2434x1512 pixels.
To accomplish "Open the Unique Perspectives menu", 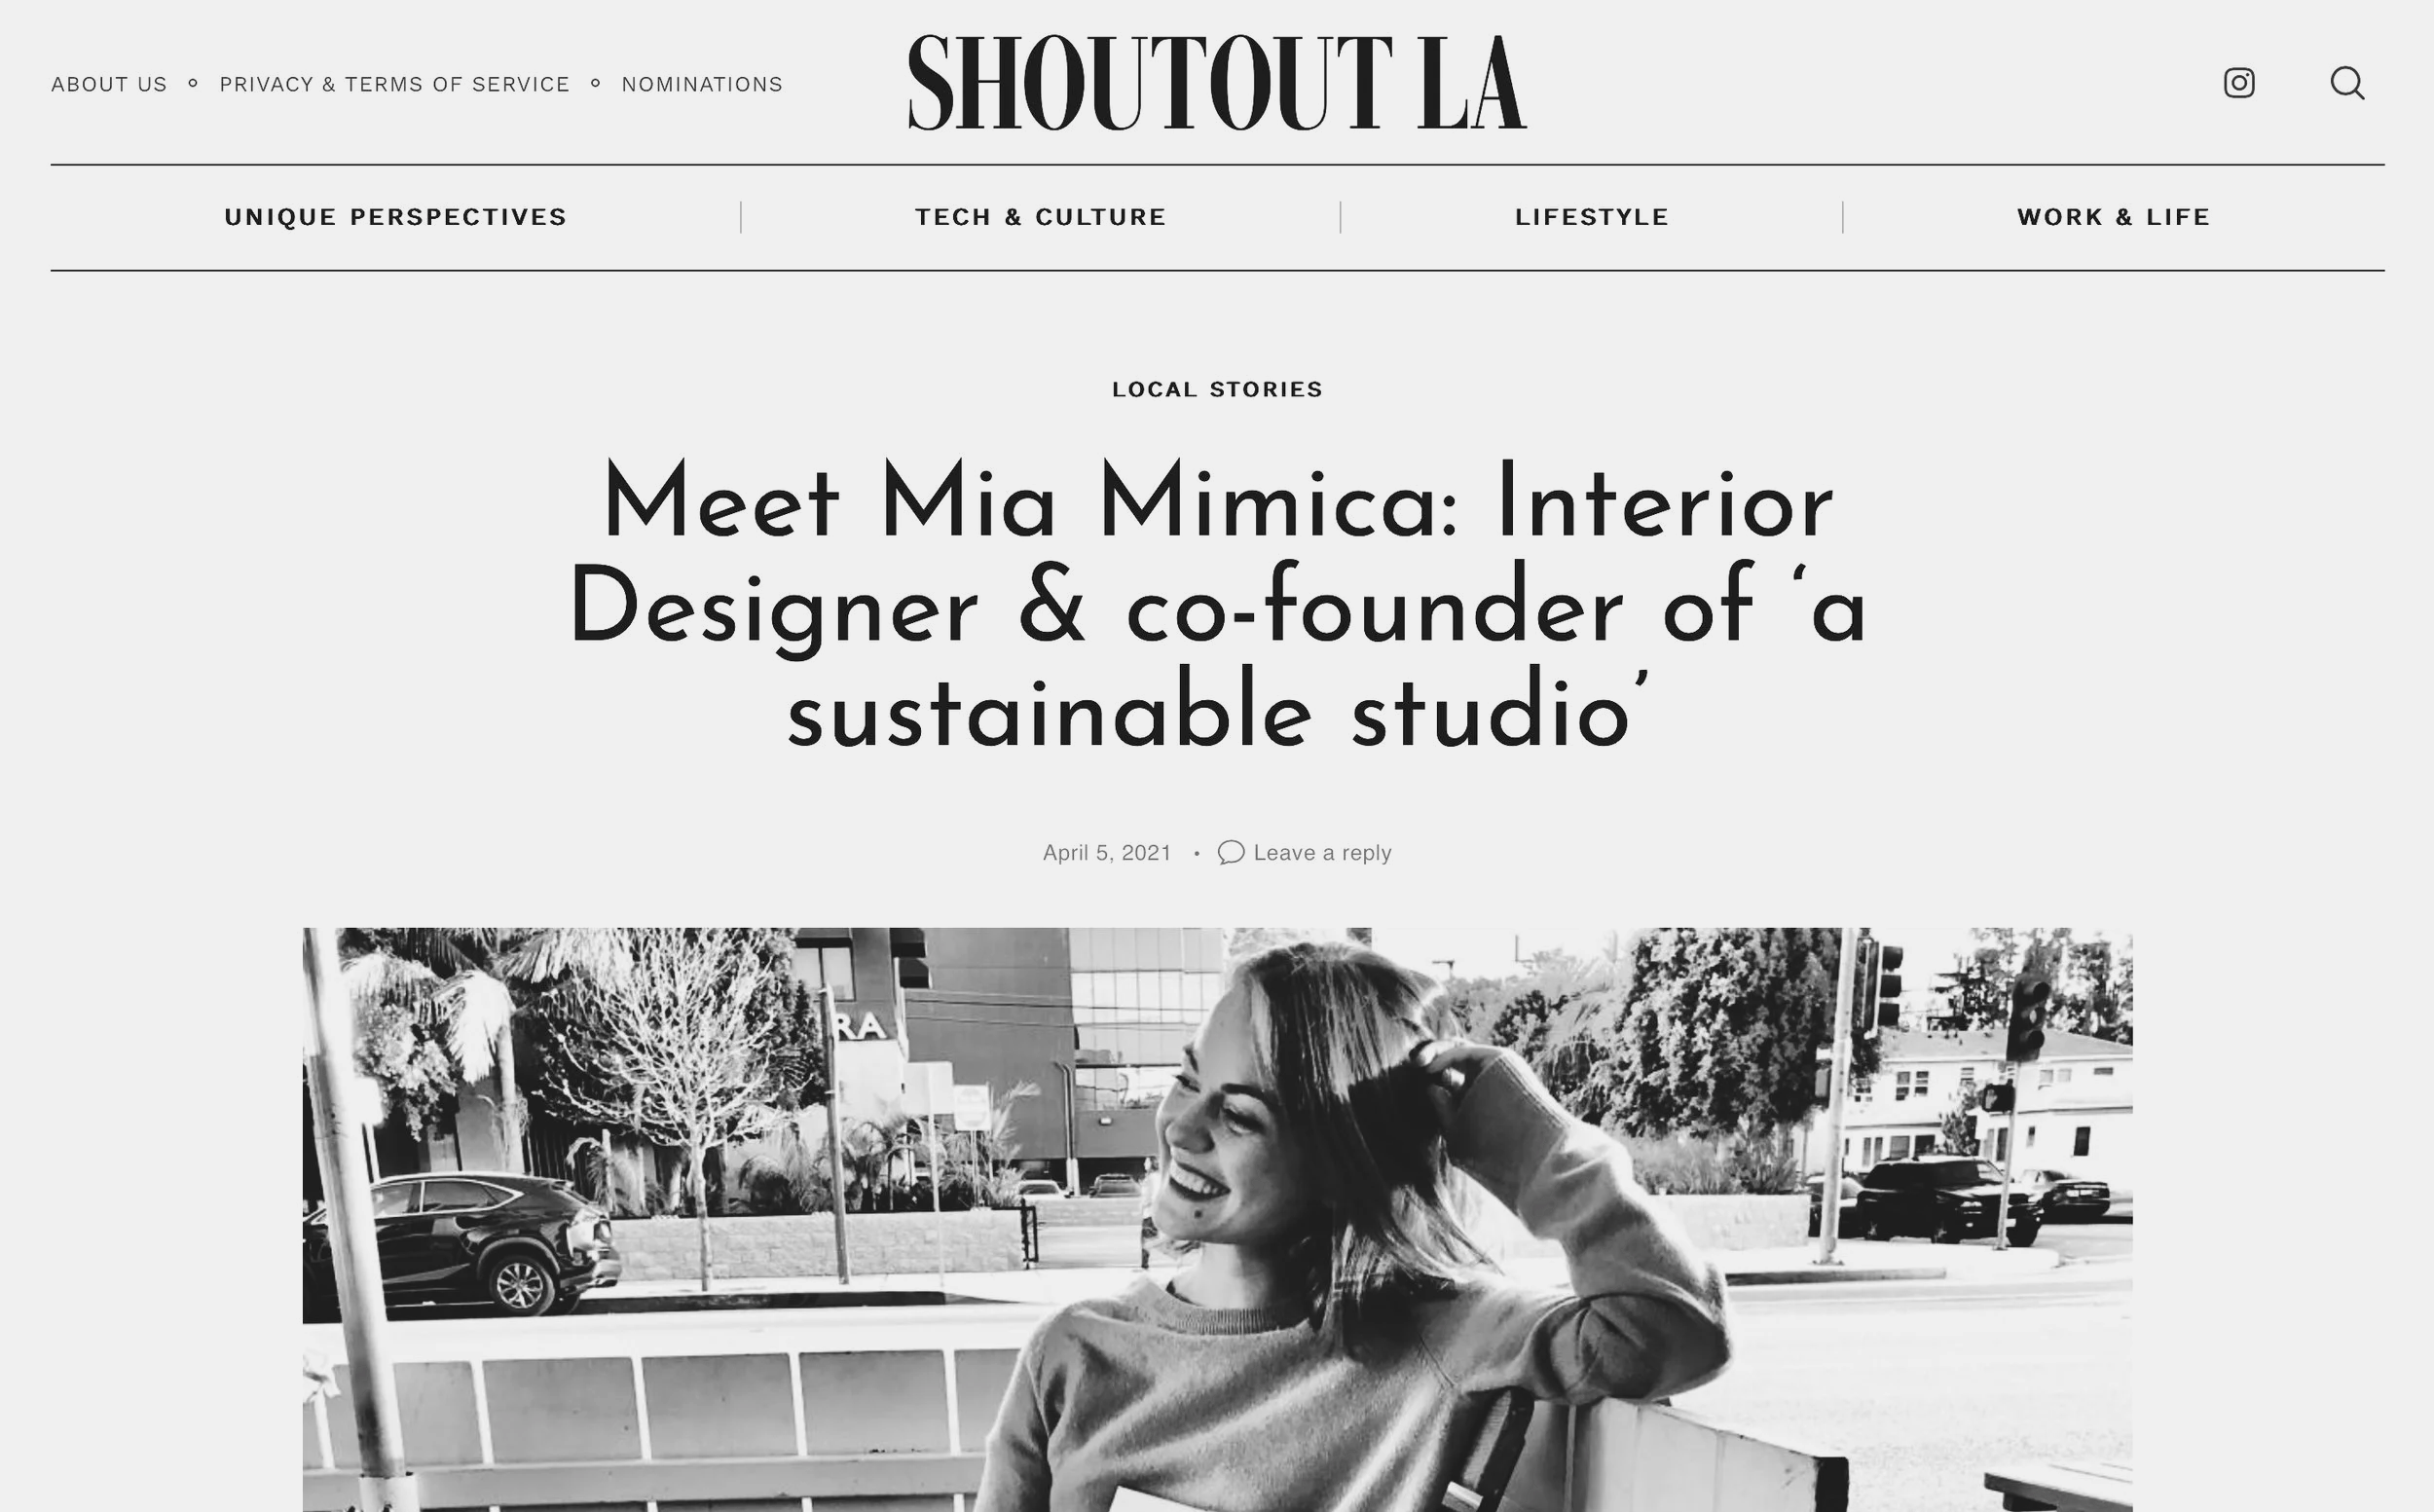I will click(x=395, y=217).
